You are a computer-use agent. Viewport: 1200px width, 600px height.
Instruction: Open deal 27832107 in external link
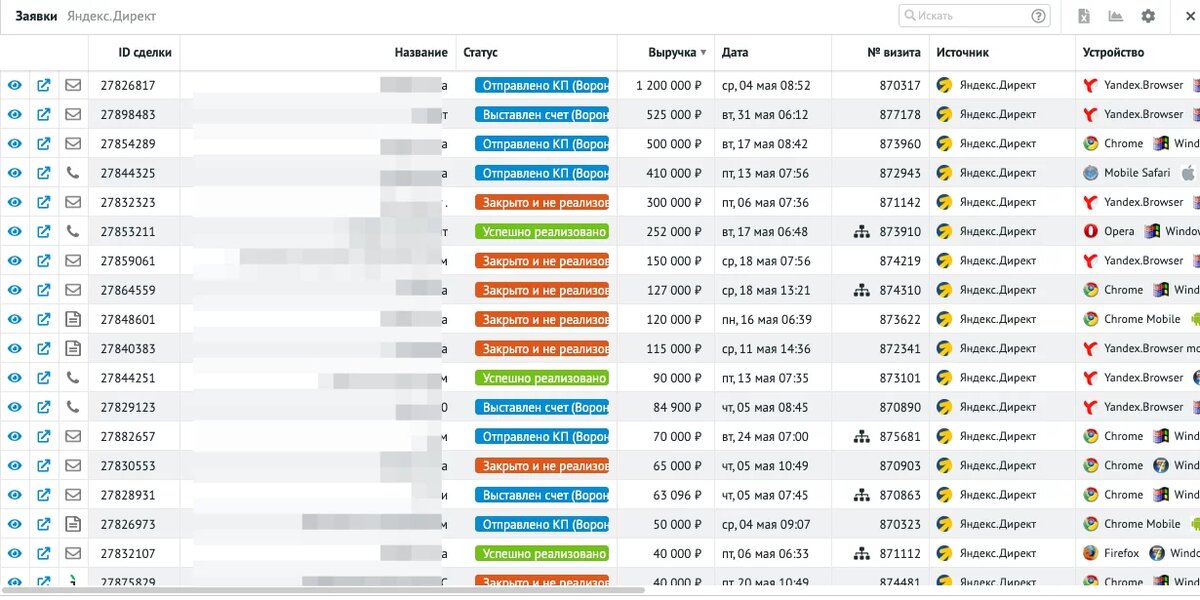coord(44,553)
